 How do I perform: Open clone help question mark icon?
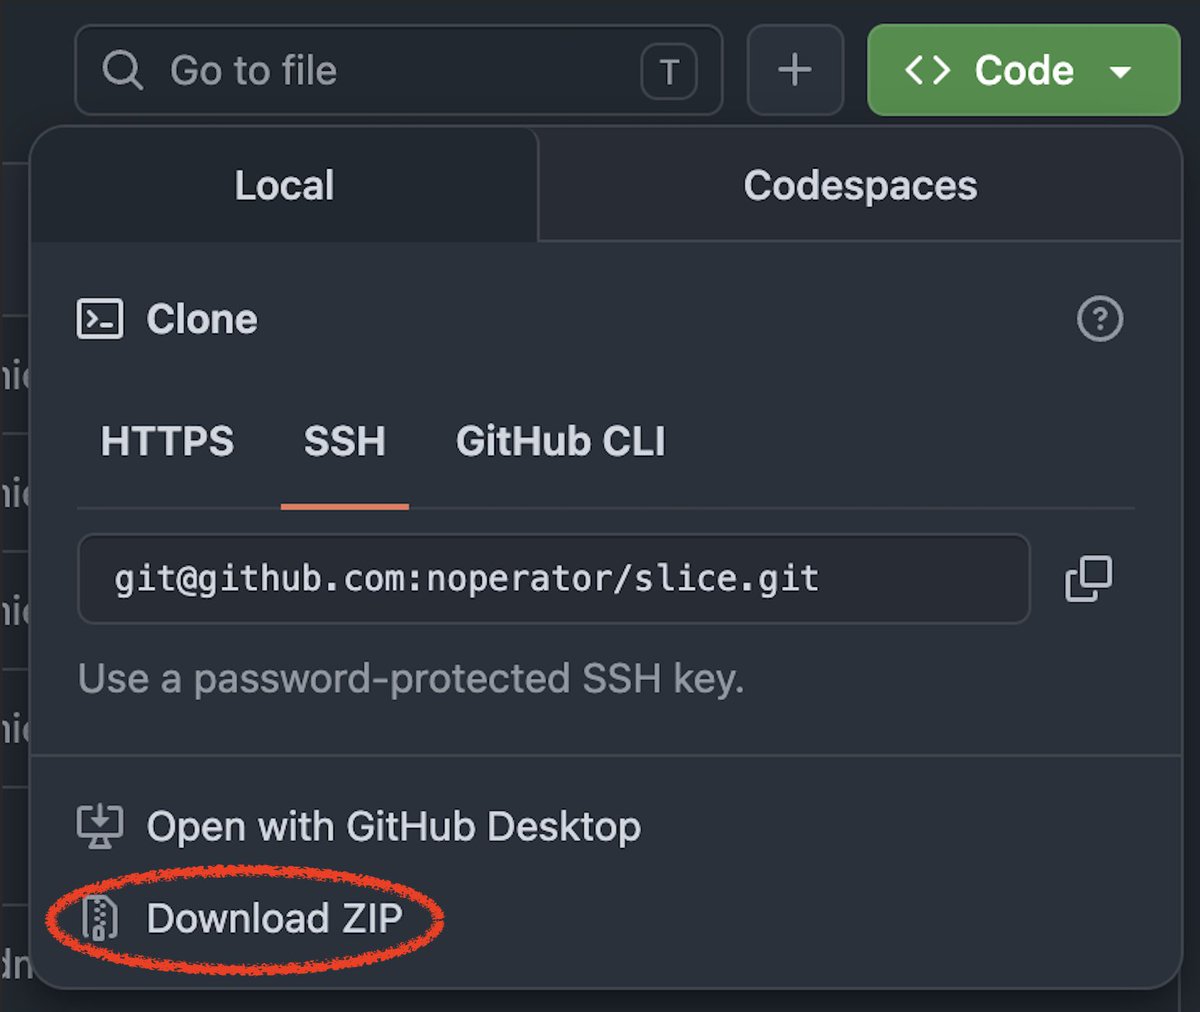[x=1100, y=319]
